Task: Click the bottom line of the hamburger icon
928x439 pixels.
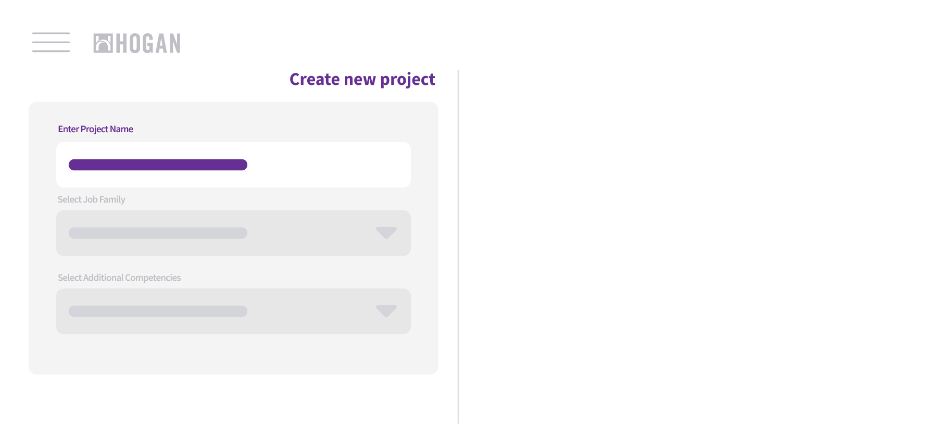Action: click(x=51, y=51)
